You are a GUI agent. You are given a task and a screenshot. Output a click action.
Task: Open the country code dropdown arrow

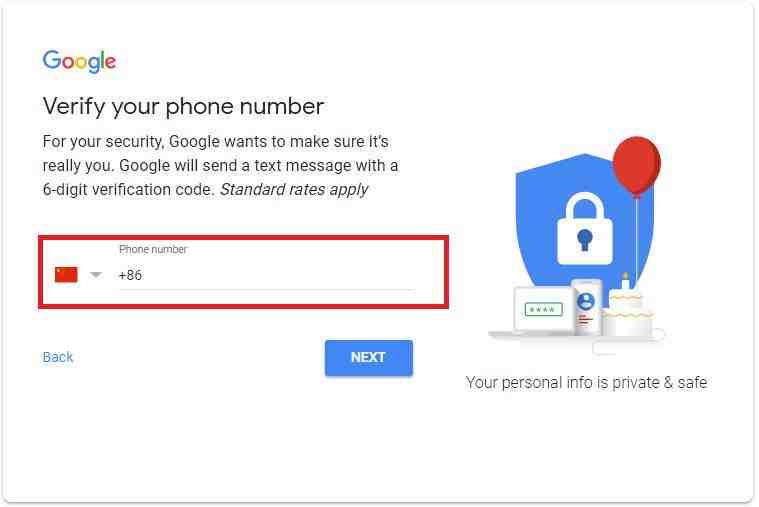(x=96, y=275)
